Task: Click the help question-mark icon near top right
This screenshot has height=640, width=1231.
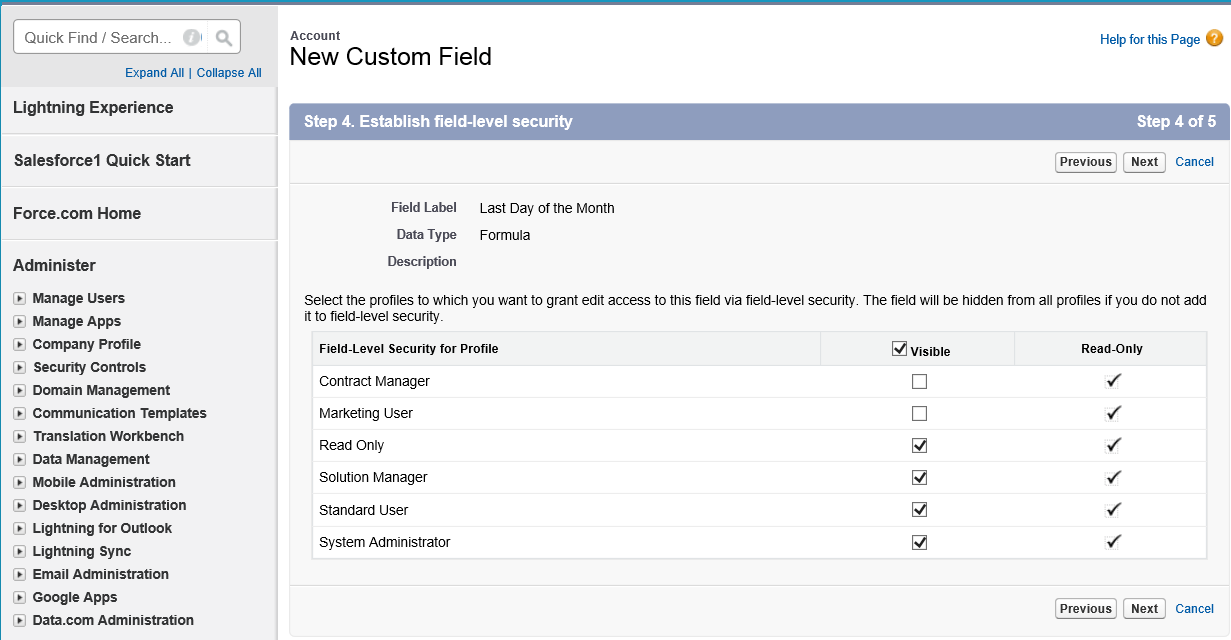Action: [x=1216, y=38]
